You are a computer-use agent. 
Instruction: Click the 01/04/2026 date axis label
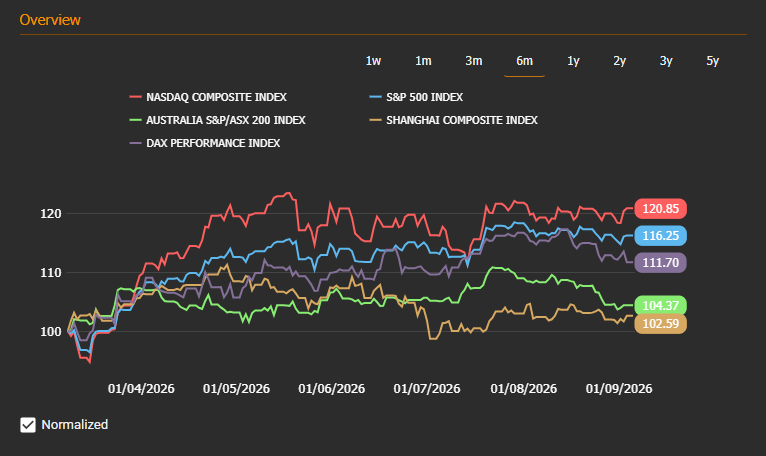141,389
